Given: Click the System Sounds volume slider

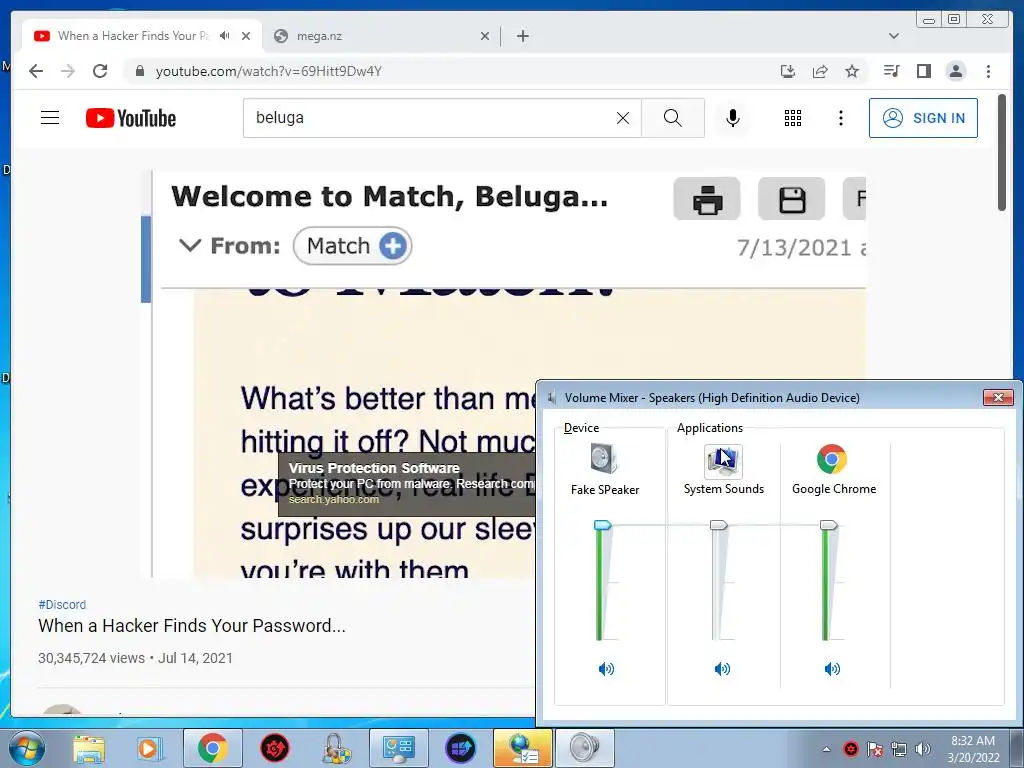Looking at the screenshot, I should tap(718, 525).
